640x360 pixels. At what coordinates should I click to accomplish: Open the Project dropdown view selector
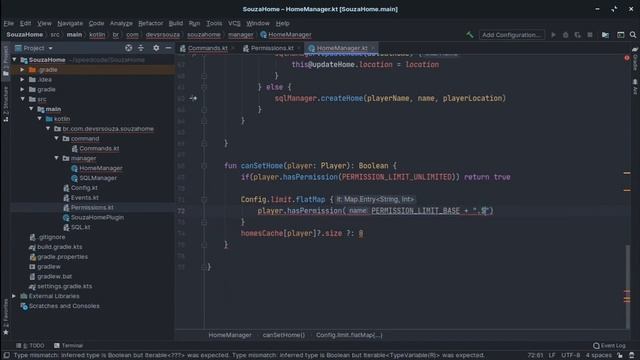tap(34, 48)
